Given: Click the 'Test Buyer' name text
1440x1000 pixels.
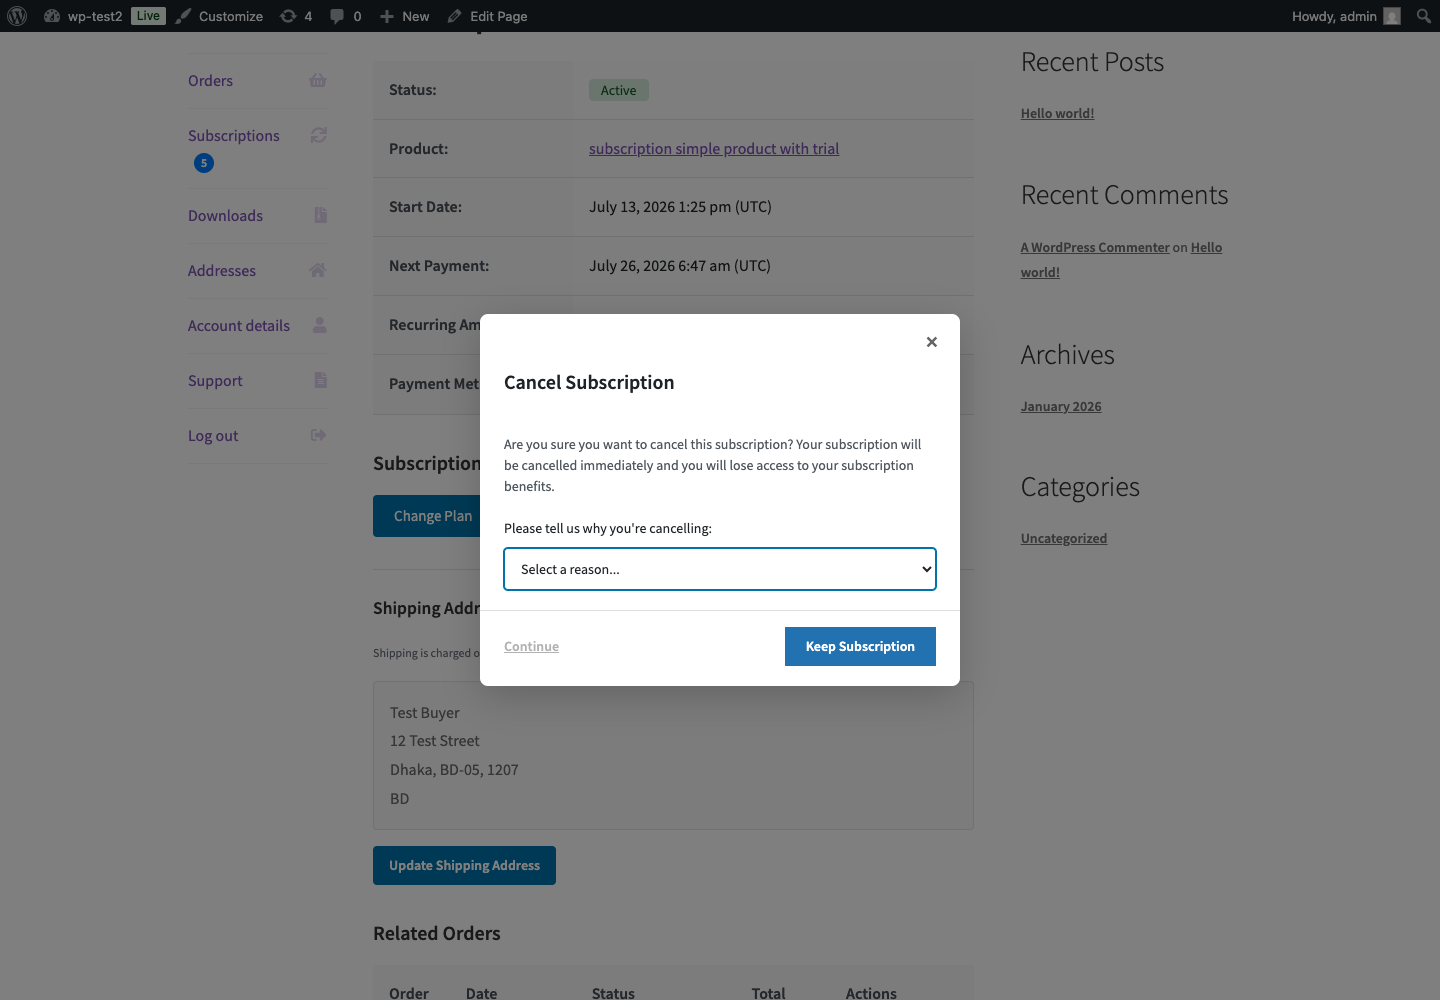Looking at the screenshot, I should coord(425,713).
